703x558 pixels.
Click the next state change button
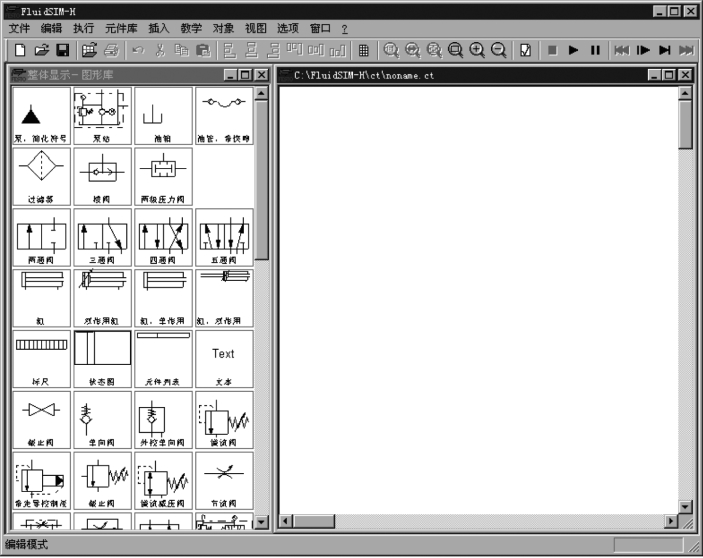[x=665, y=50]
